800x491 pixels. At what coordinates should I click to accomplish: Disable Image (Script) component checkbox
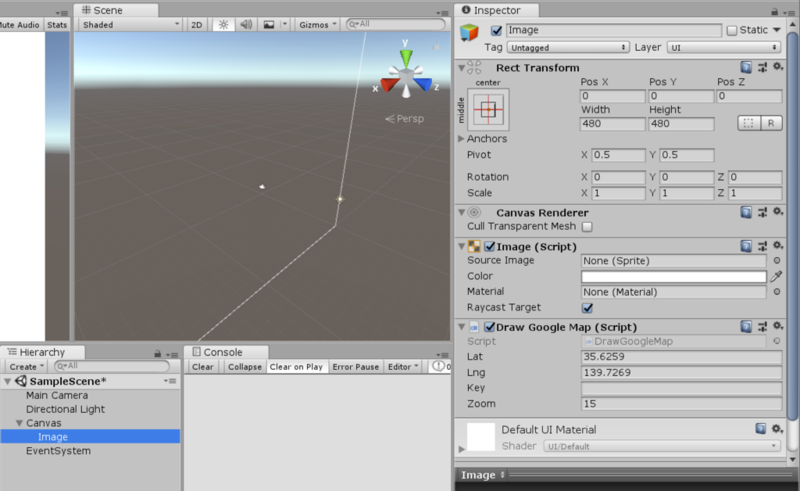(x=490, y=247)
